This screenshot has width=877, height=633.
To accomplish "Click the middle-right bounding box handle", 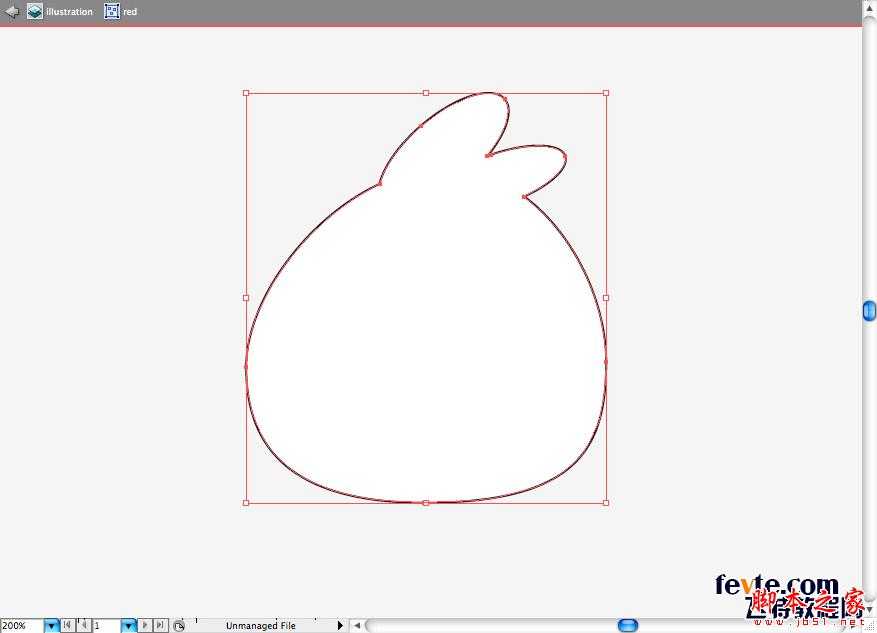I will 606,298.
